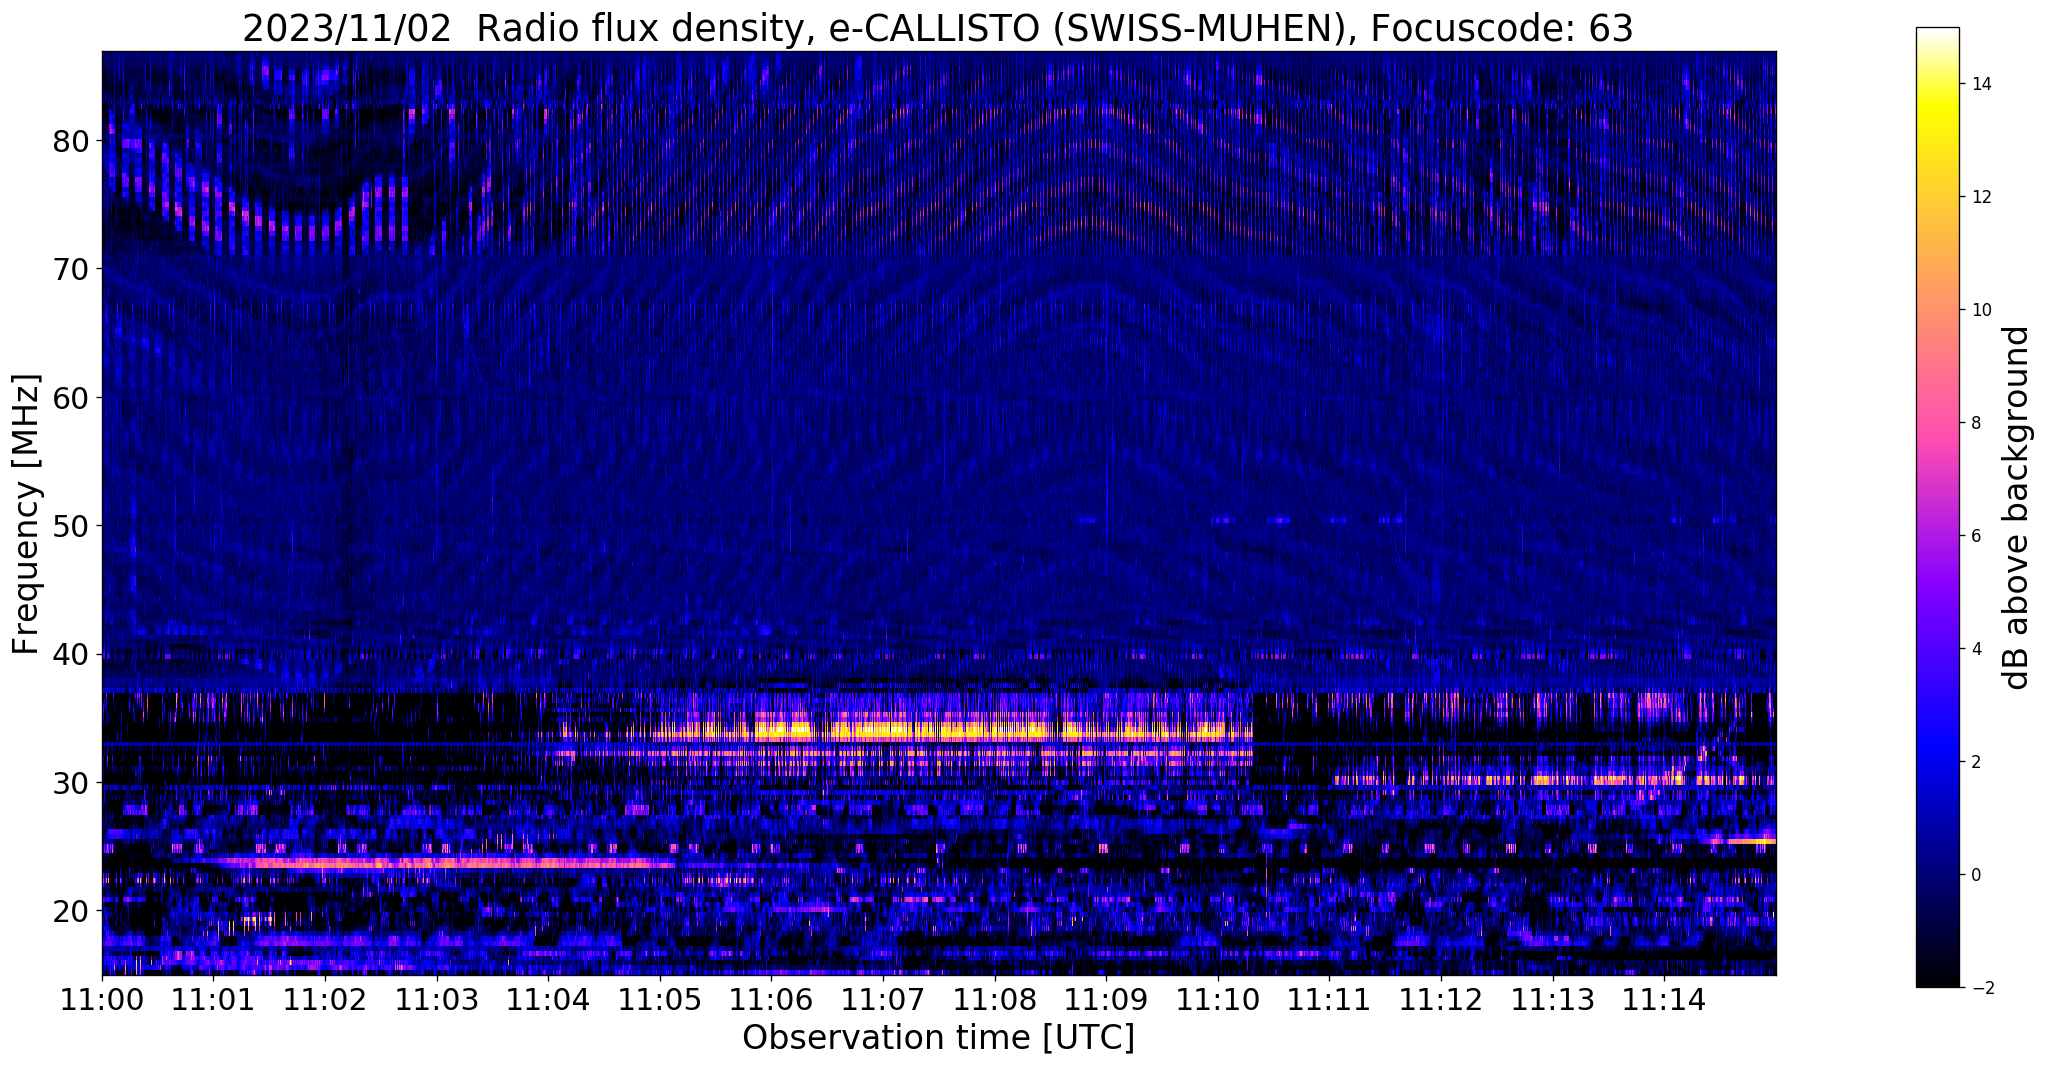Click the plot title with Focuscode 63

(x=937, y=28)
